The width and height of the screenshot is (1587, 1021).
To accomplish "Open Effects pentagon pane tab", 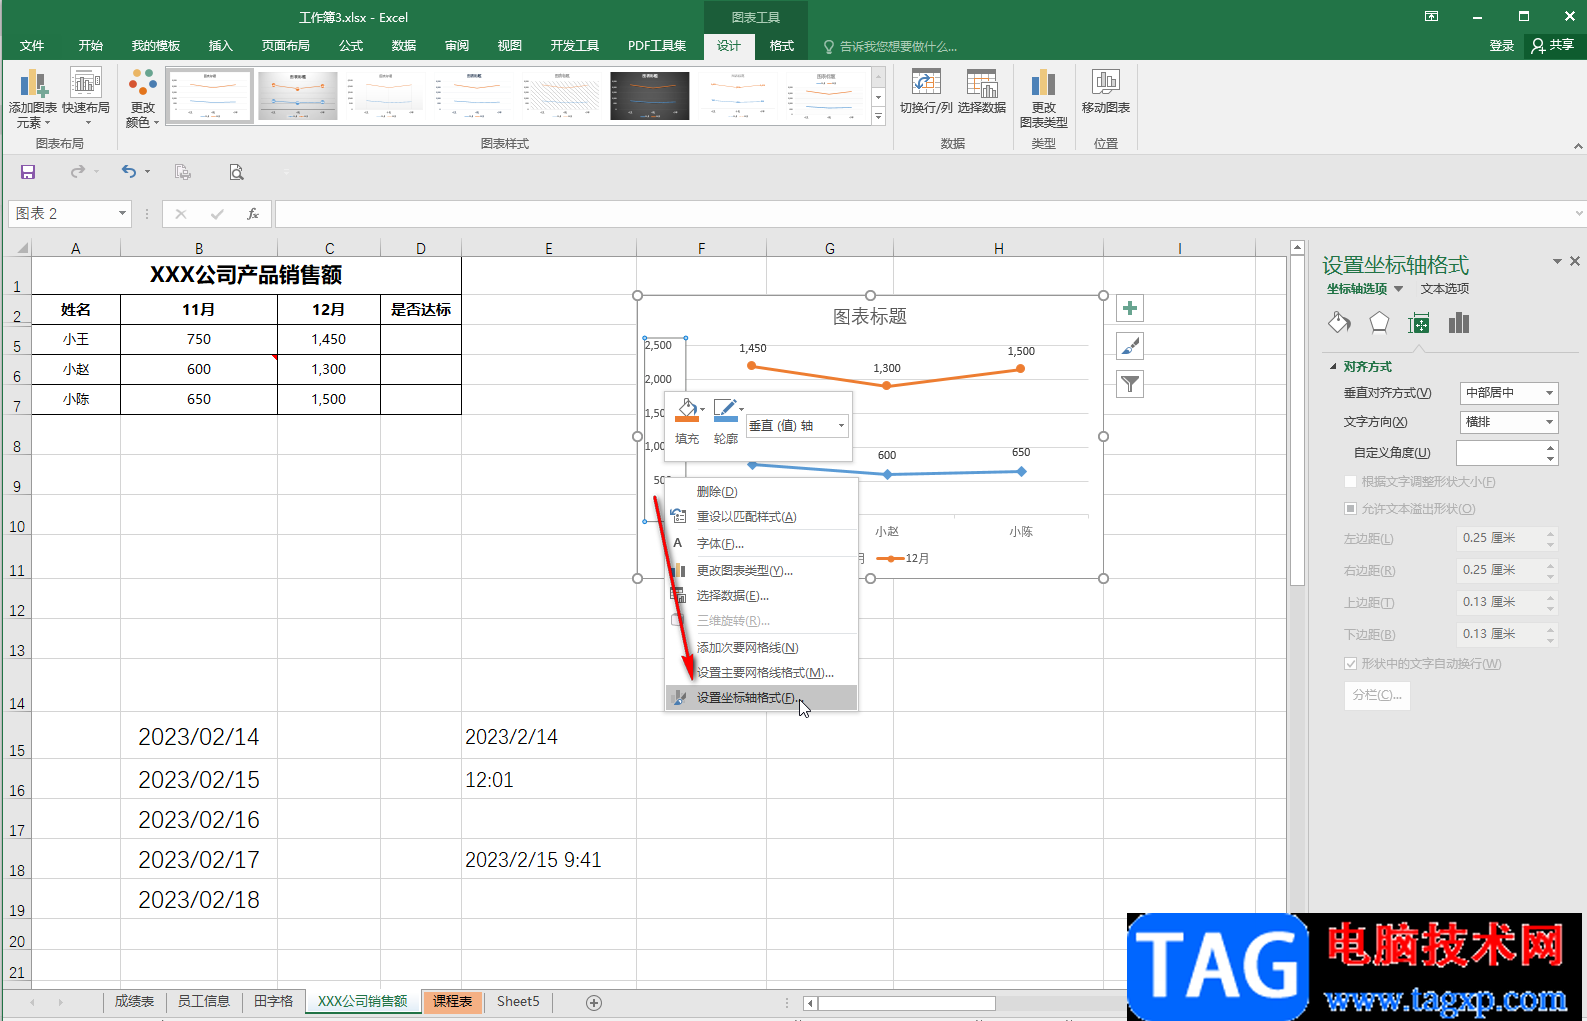I will click(1379, 323).
